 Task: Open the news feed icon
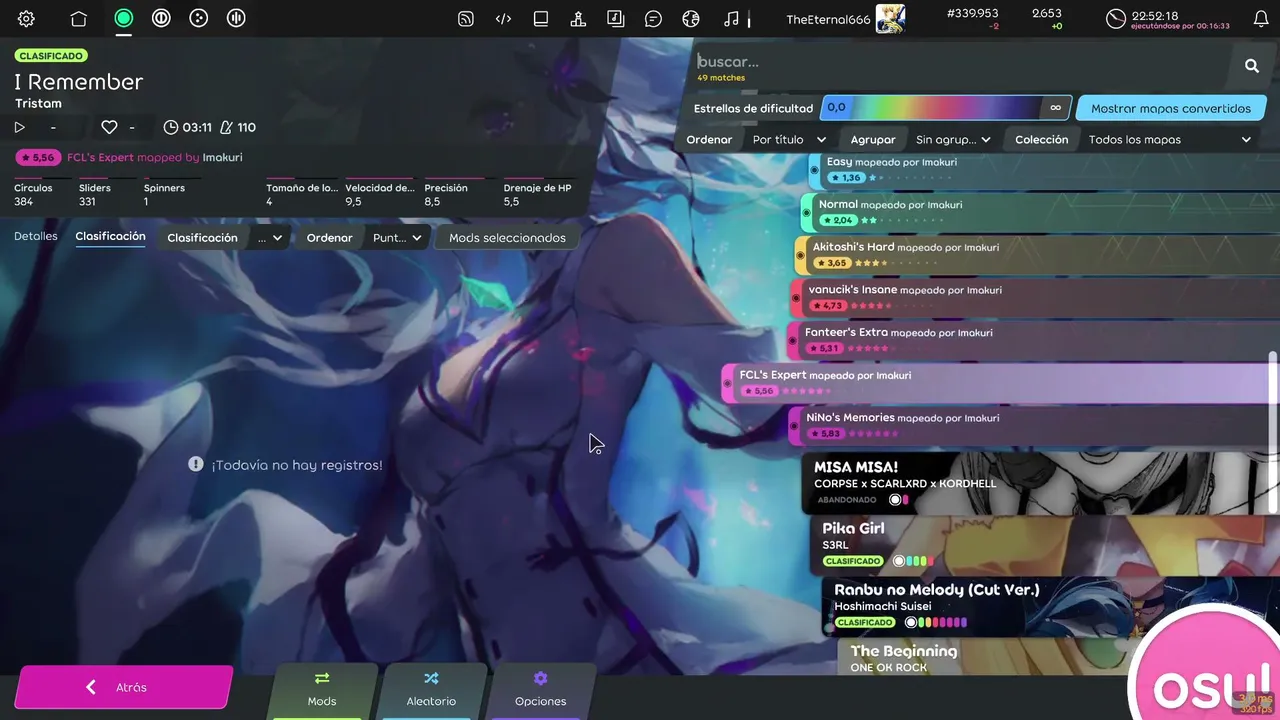(466, 18)
